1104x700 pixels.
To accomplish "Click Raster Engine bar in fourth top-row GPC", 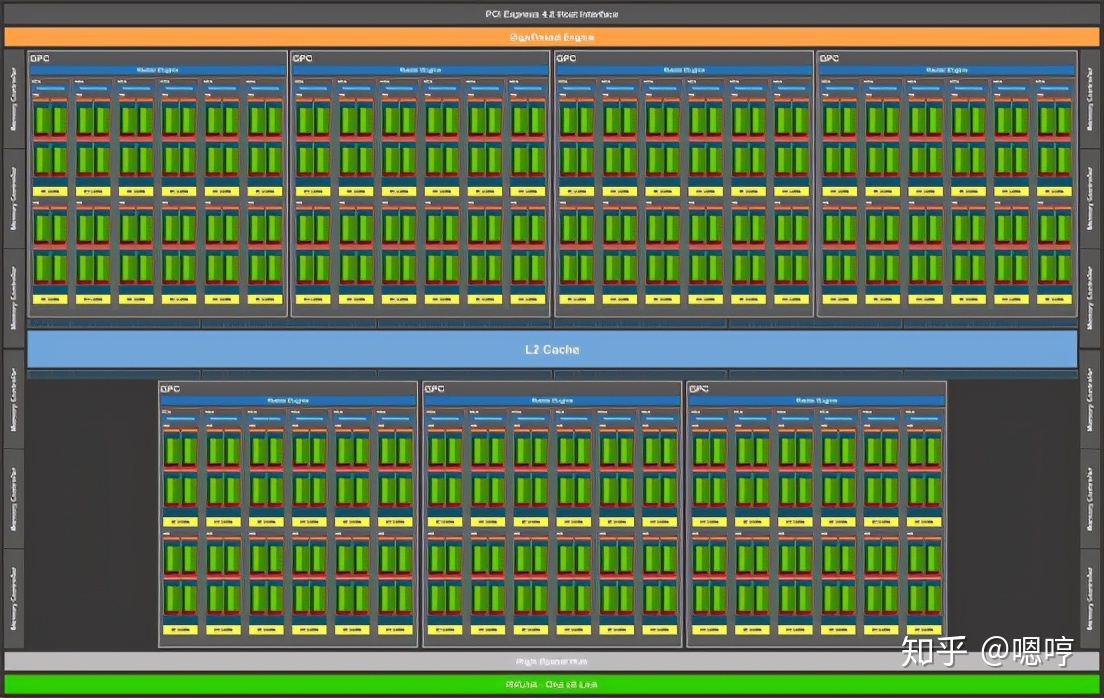I will click(x=946, y=70).
